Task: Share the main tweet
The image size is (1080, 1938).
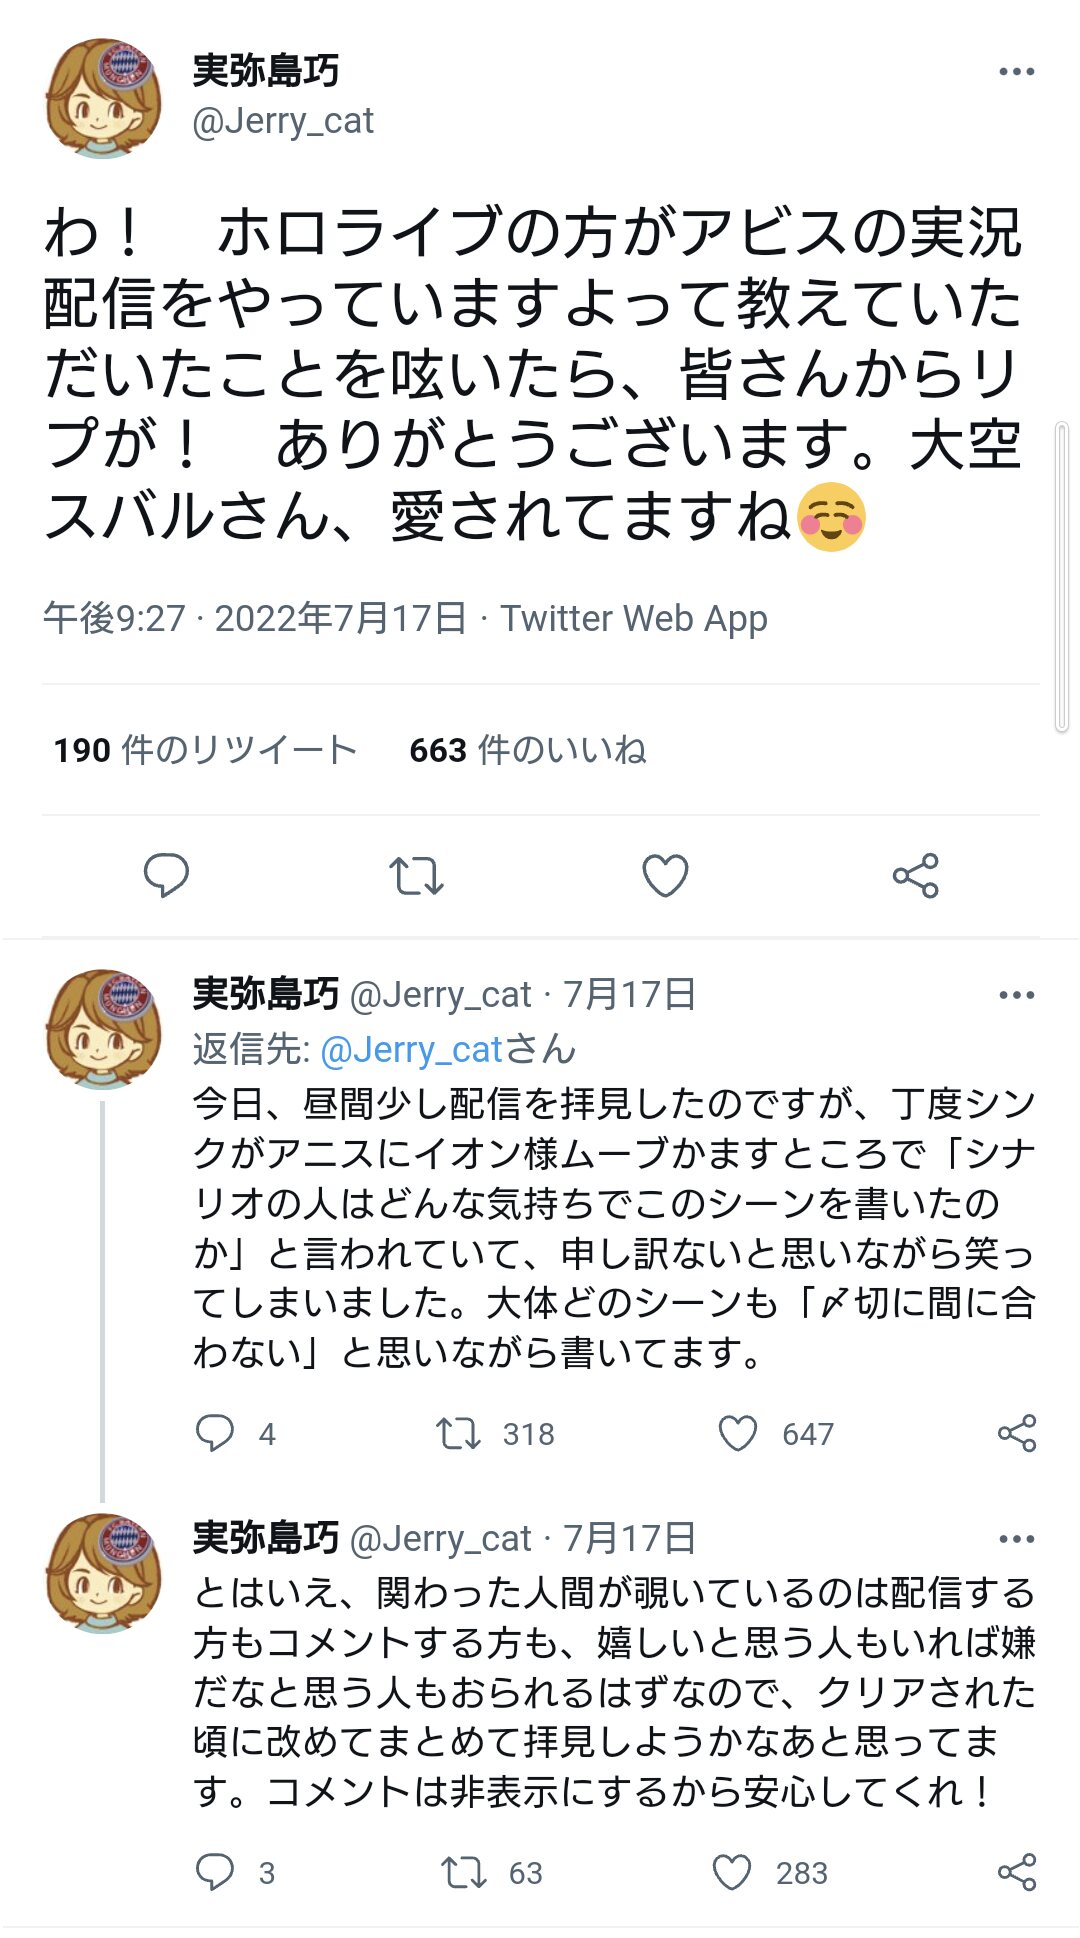Action: tap(915, 876)
